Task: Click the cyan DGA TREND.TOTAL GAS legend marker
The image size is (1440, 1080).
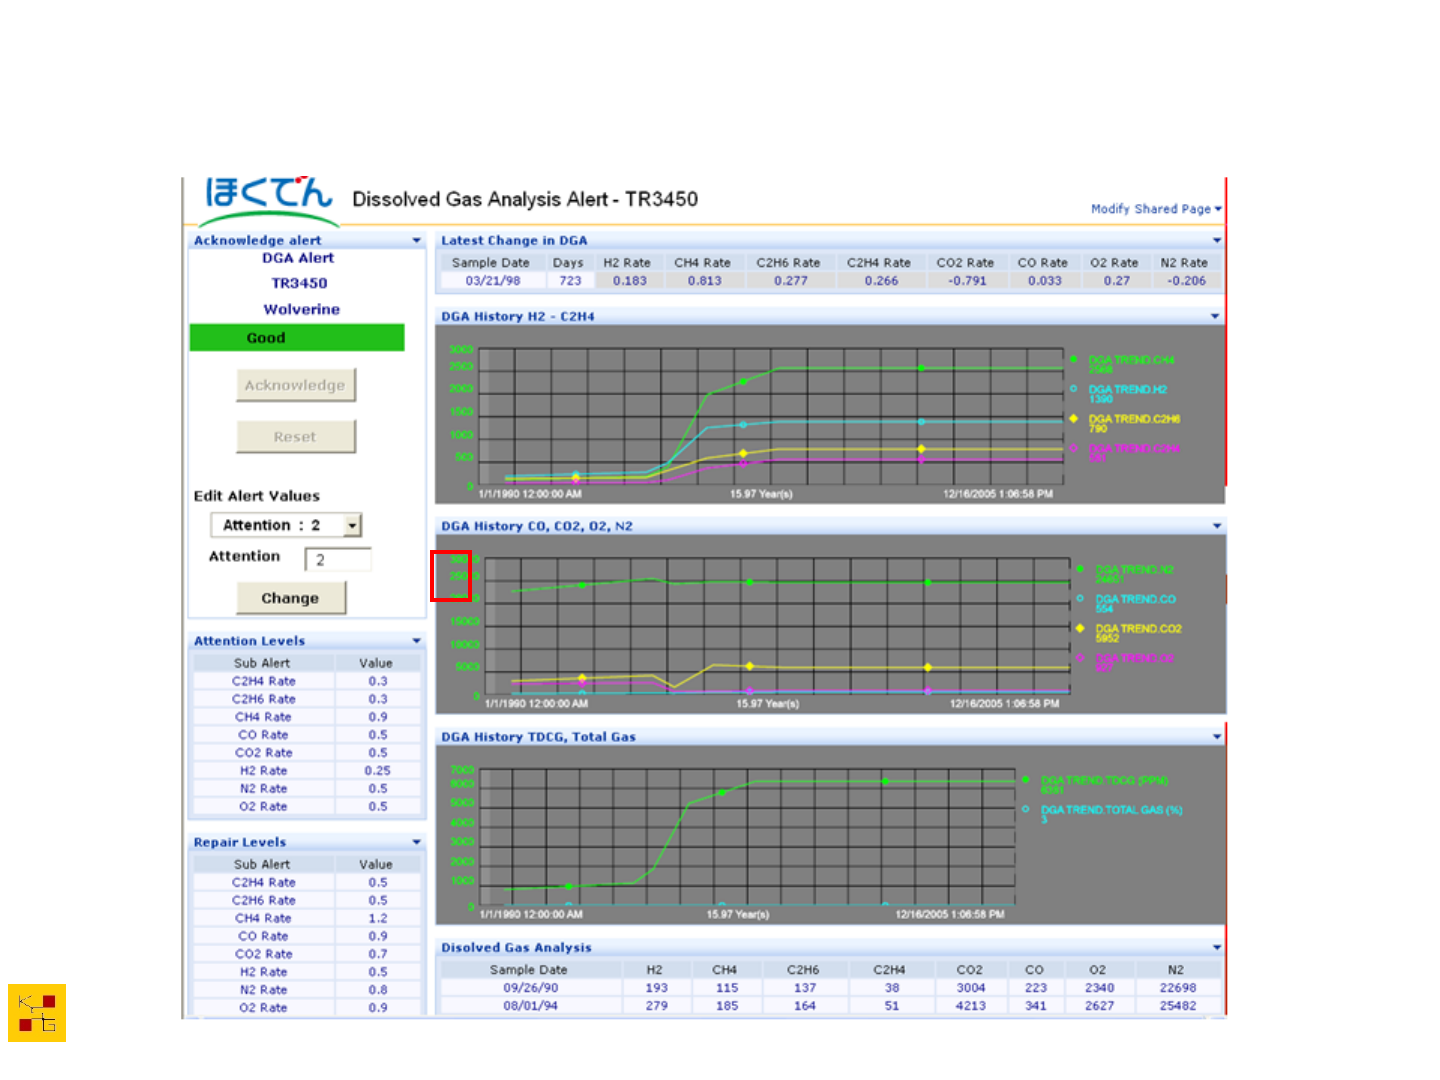Action: [1026, 809]
